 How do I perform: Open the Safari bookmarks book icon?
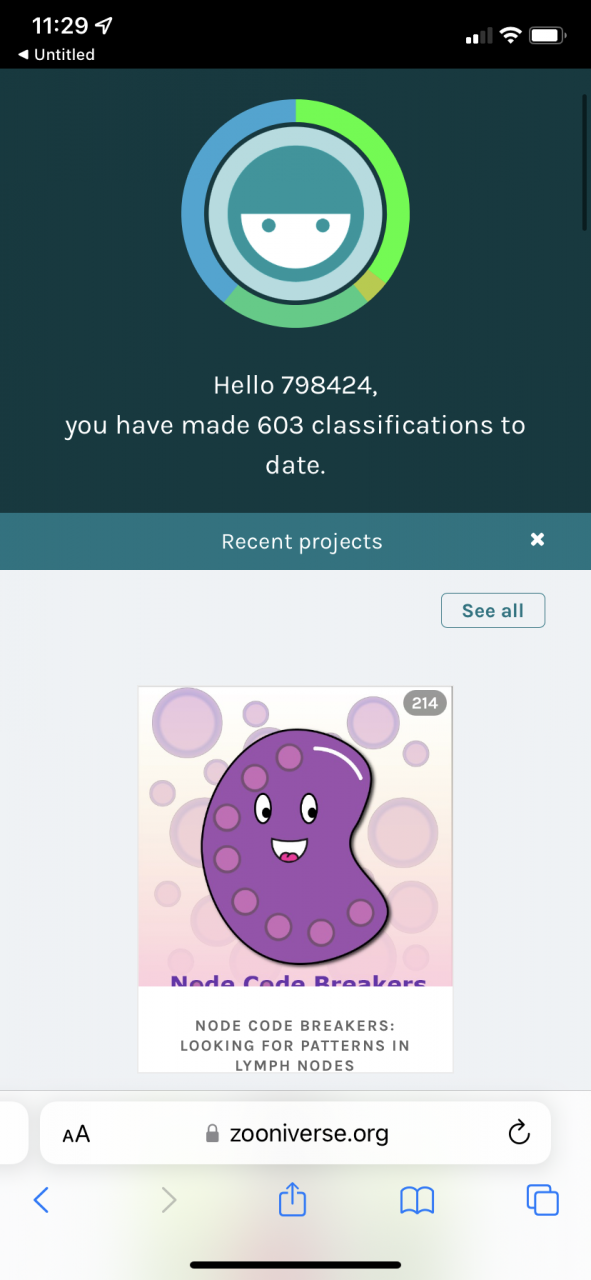(x=417, y=1200)
